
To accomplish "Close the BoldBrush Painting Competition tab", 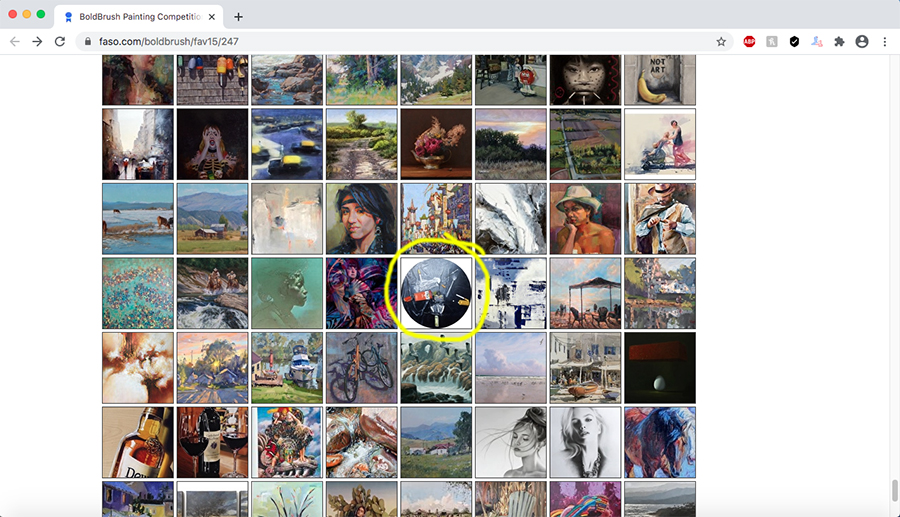I will pyautogui.click(x=212, y=17).
